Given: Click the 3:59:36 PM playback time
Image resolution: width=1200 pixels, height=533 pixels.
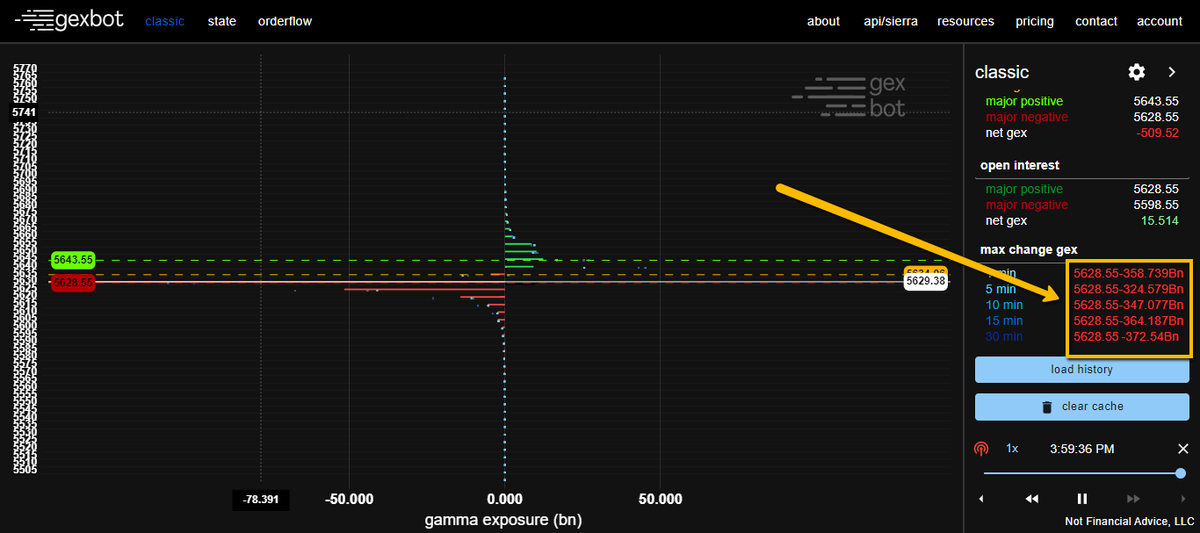Looking at the screenshot, I should (1082, 449).
